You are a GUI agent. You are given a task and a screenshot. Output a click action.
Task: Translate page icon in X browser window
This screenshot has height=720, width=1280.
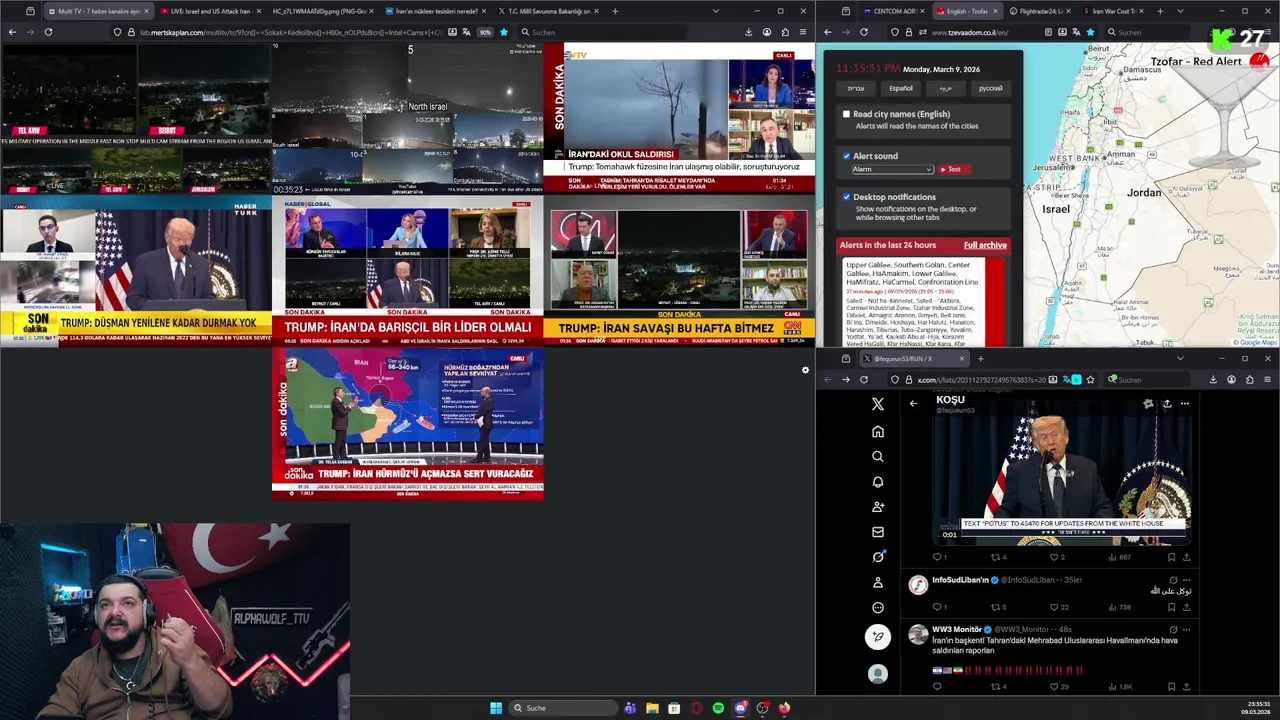coord(1065,380)
